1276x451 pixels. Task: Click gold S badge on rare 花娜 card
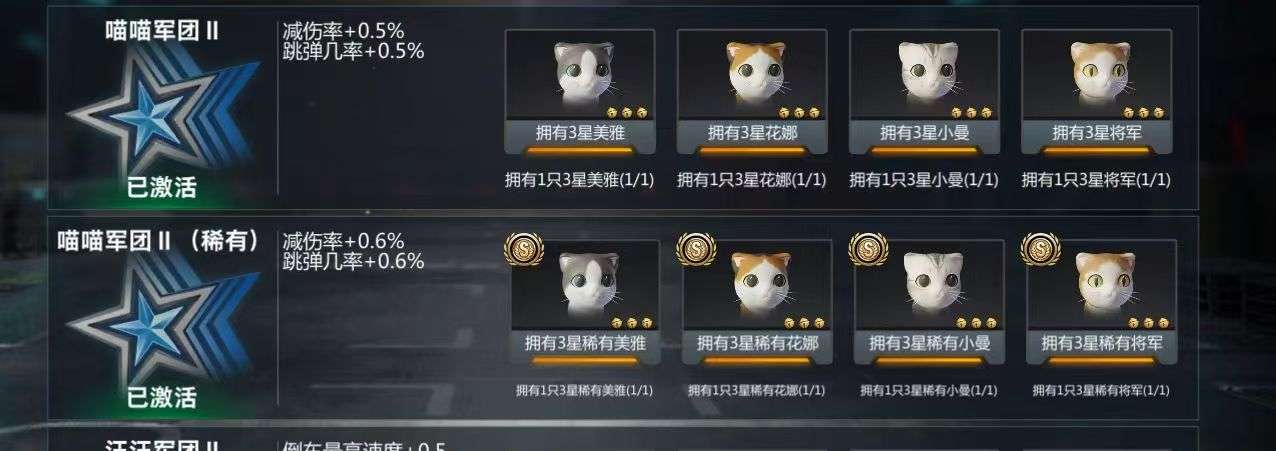(x=696, y=249)
